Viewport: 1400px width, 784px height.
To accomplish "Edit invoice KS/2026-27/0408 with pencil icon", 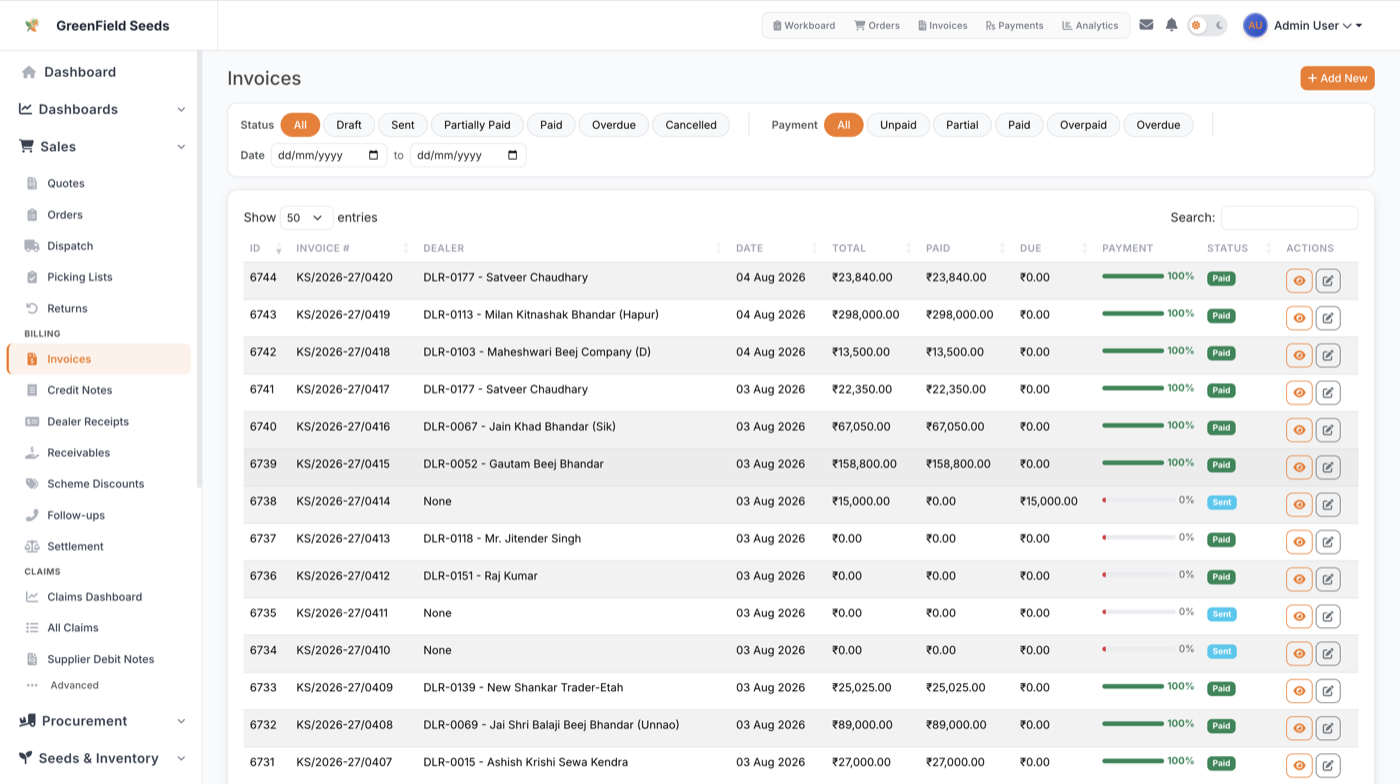I will pyautogui.click(x=1328, y=728).
